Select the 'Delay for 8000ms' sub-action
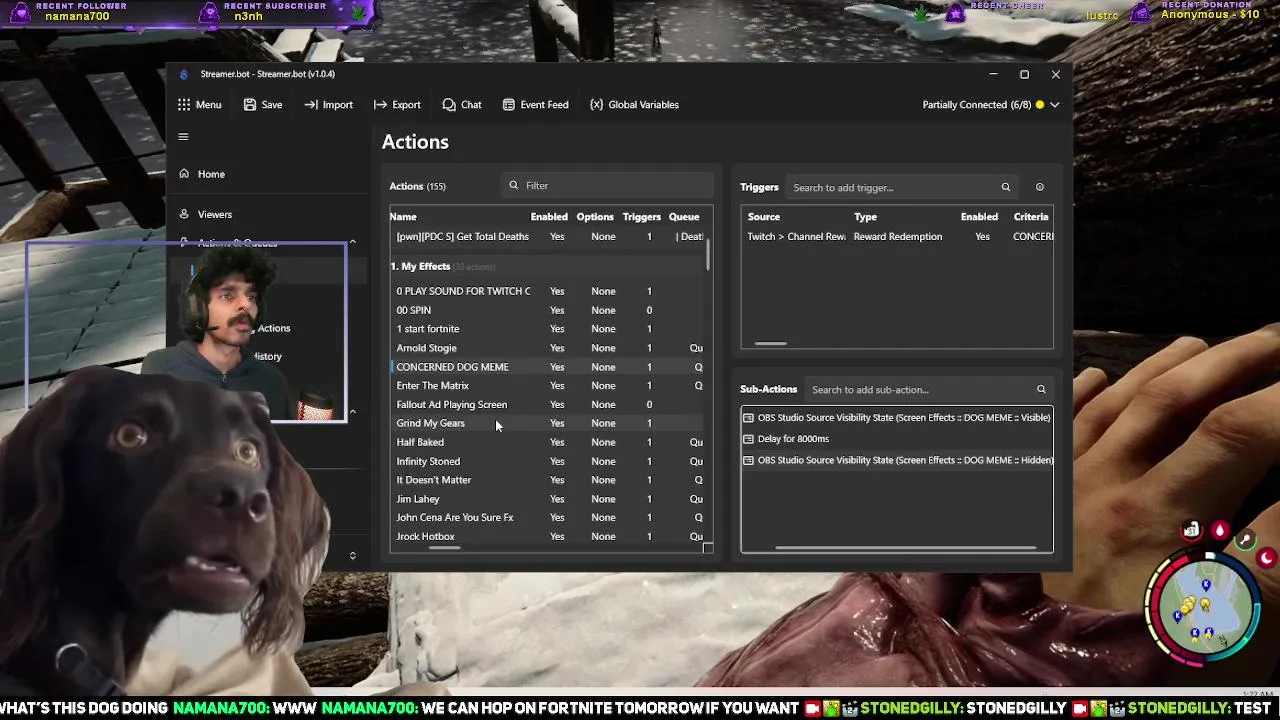 [897, 438]
